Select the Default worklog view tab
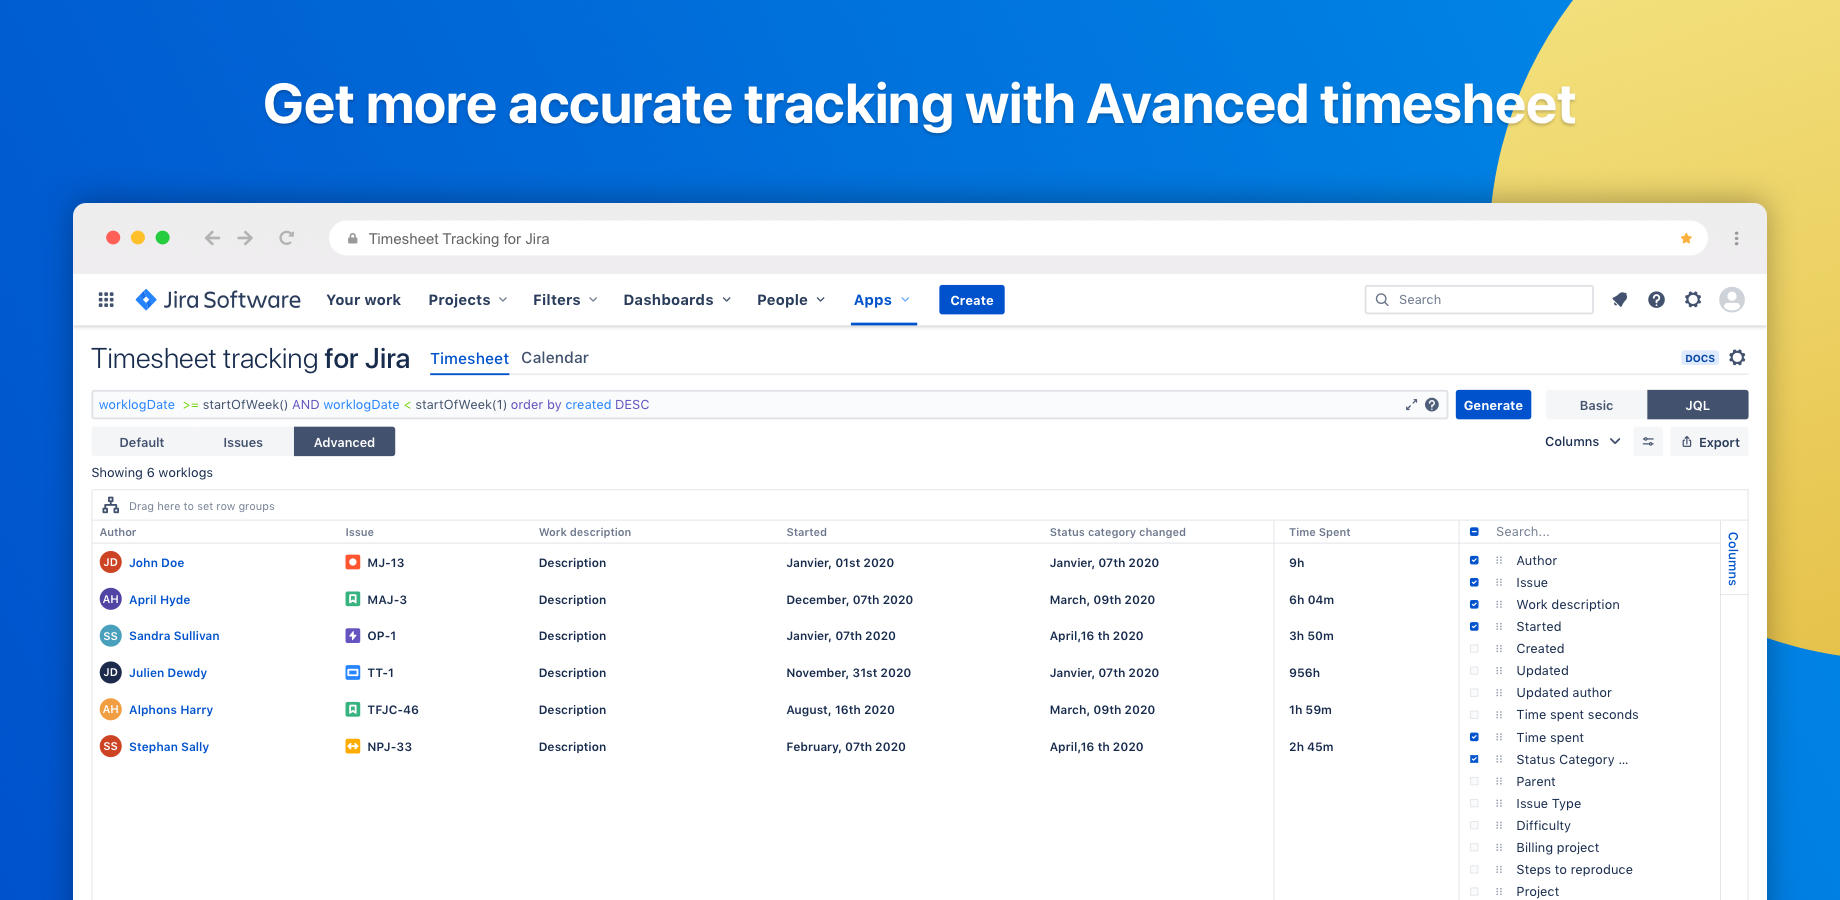This screenshot has height=900, width=1840. (141, 441)
